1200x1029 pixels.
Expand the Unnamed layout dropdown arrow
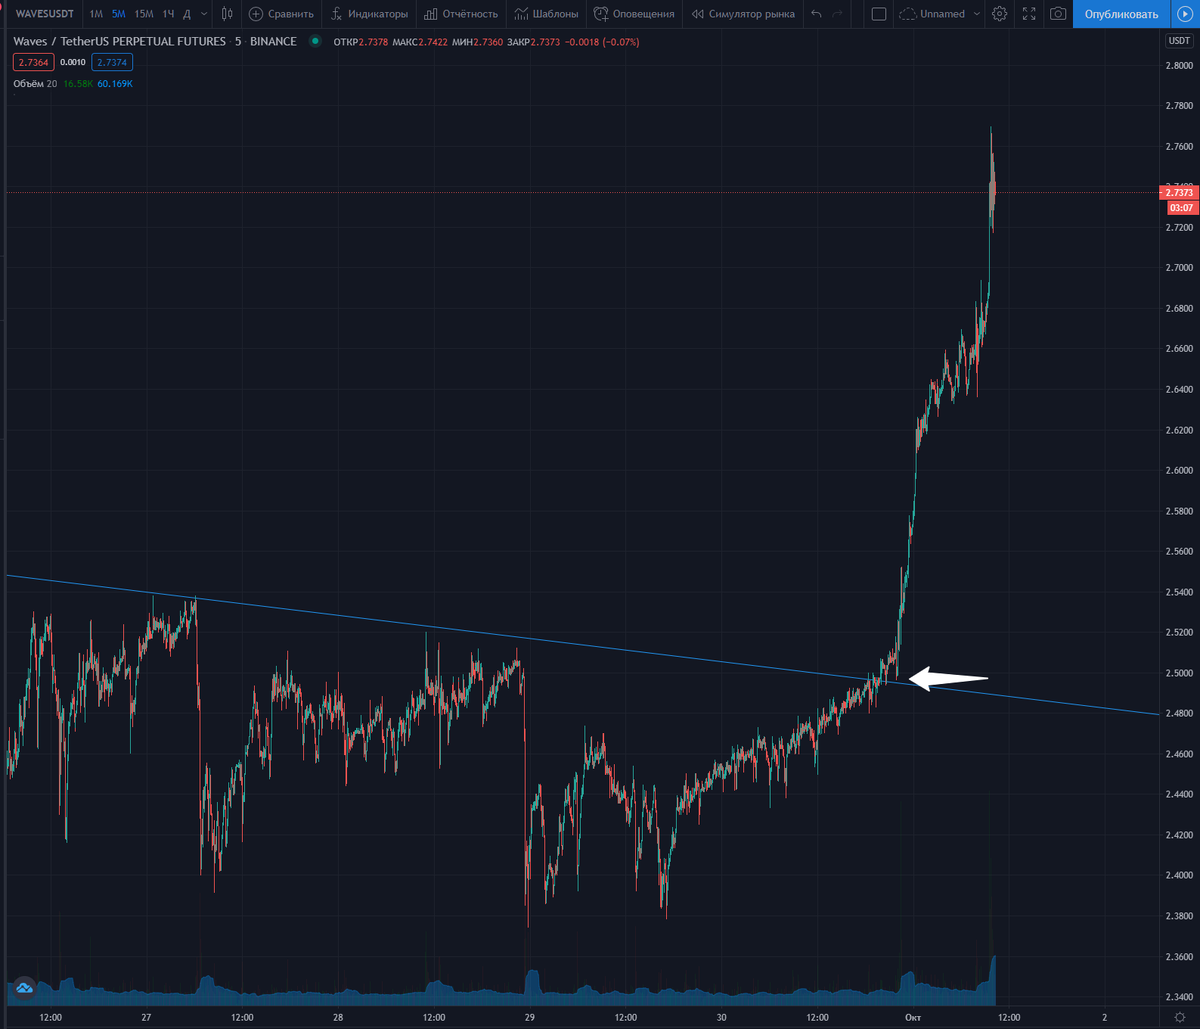coord(977,14)
